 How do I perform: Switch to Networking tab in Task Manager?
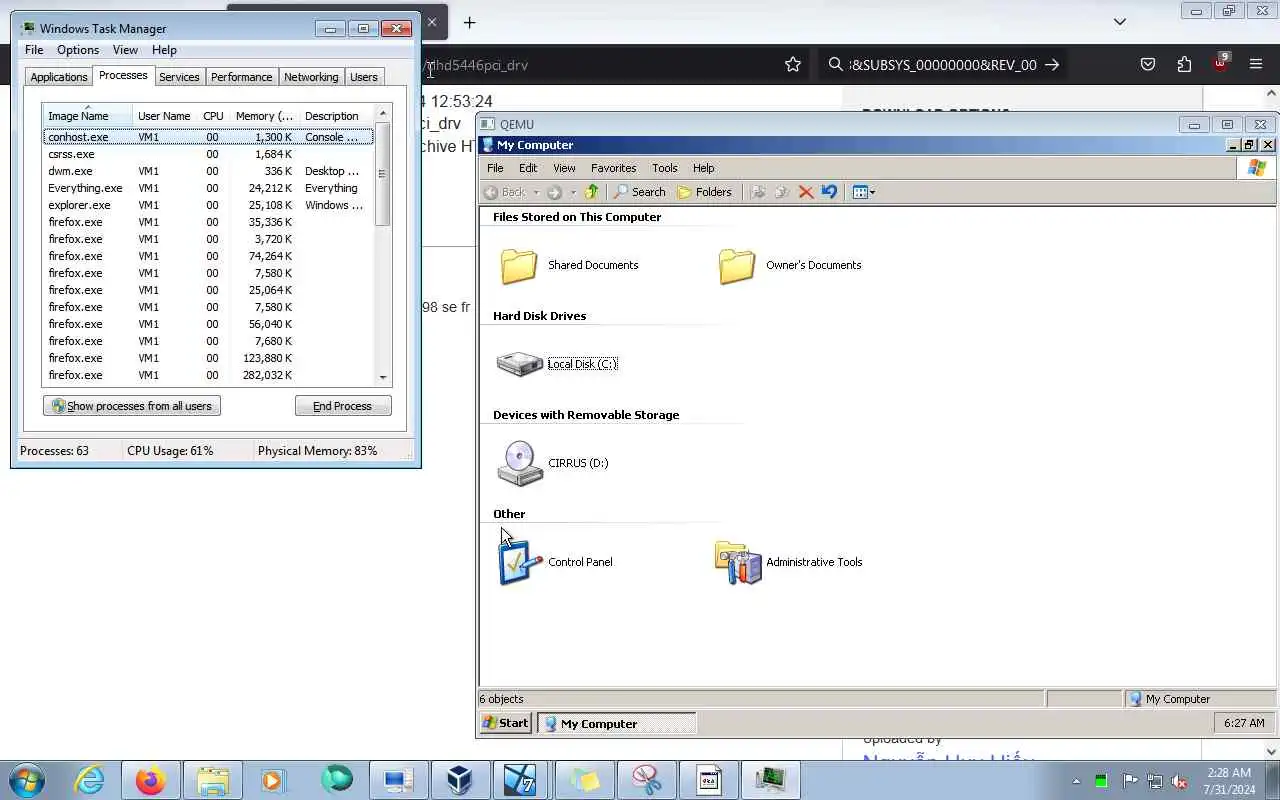(x=311, y=77)
